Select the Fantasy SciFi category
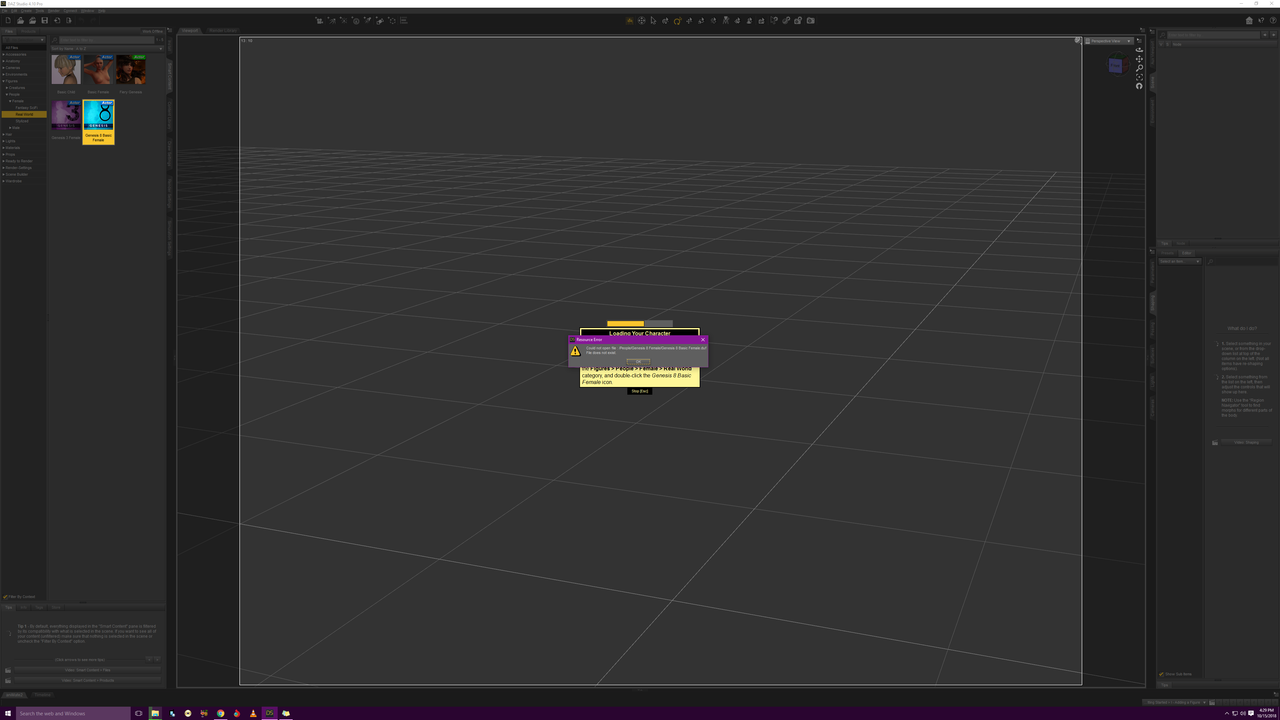Viewport: 1280px width, 720px height. (x=26, y=107)
